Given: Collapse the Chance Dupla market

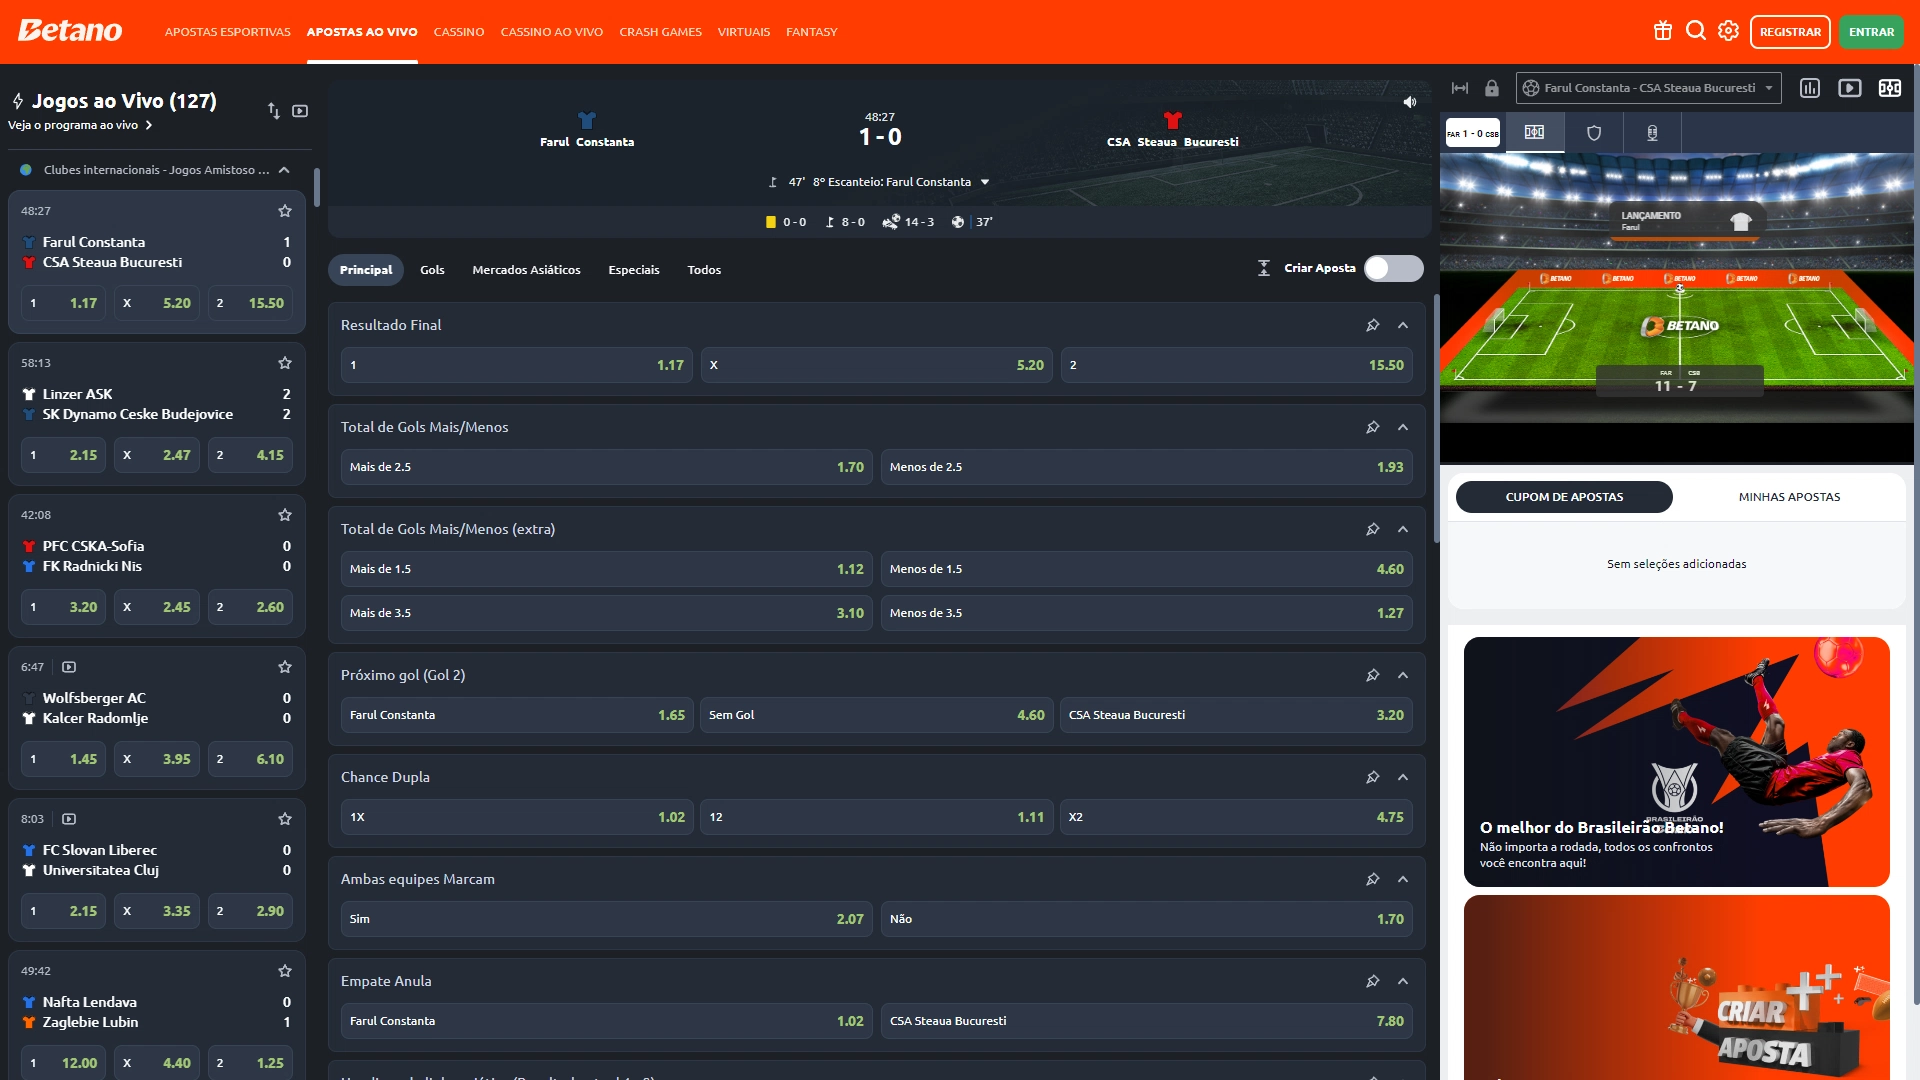Looking at the screenshot, I should tap(1403, 777).
